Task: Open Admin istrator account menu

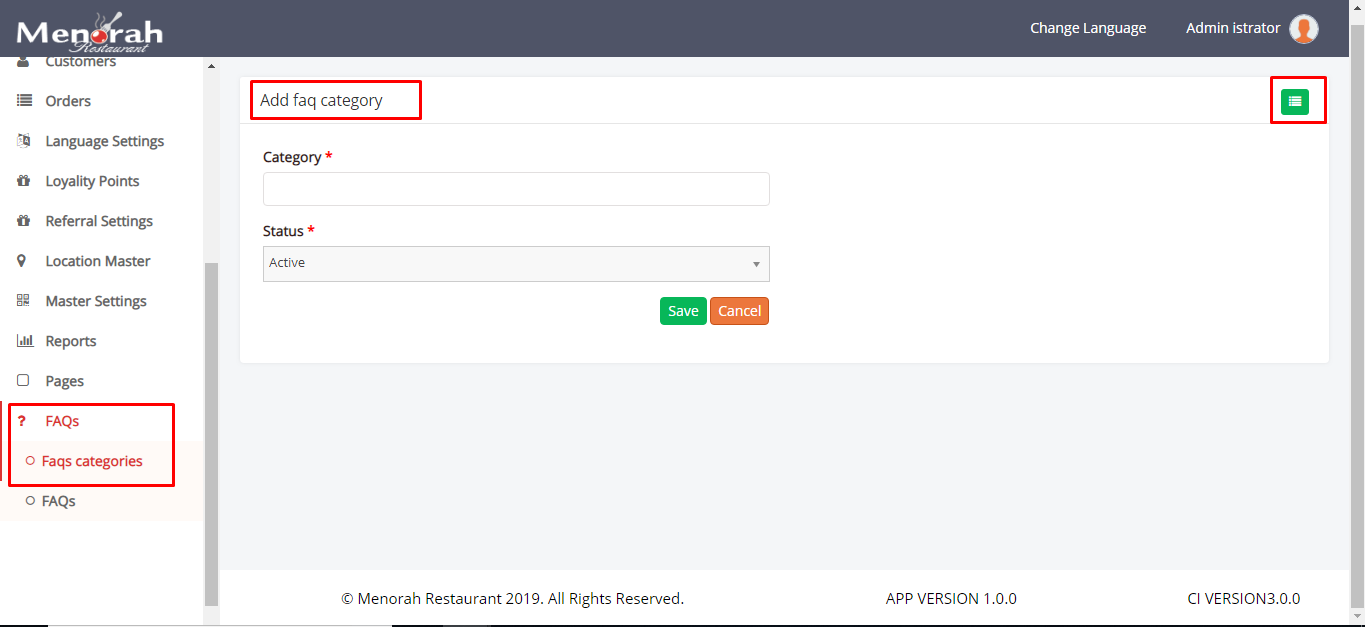Action: click(1232, 28)
